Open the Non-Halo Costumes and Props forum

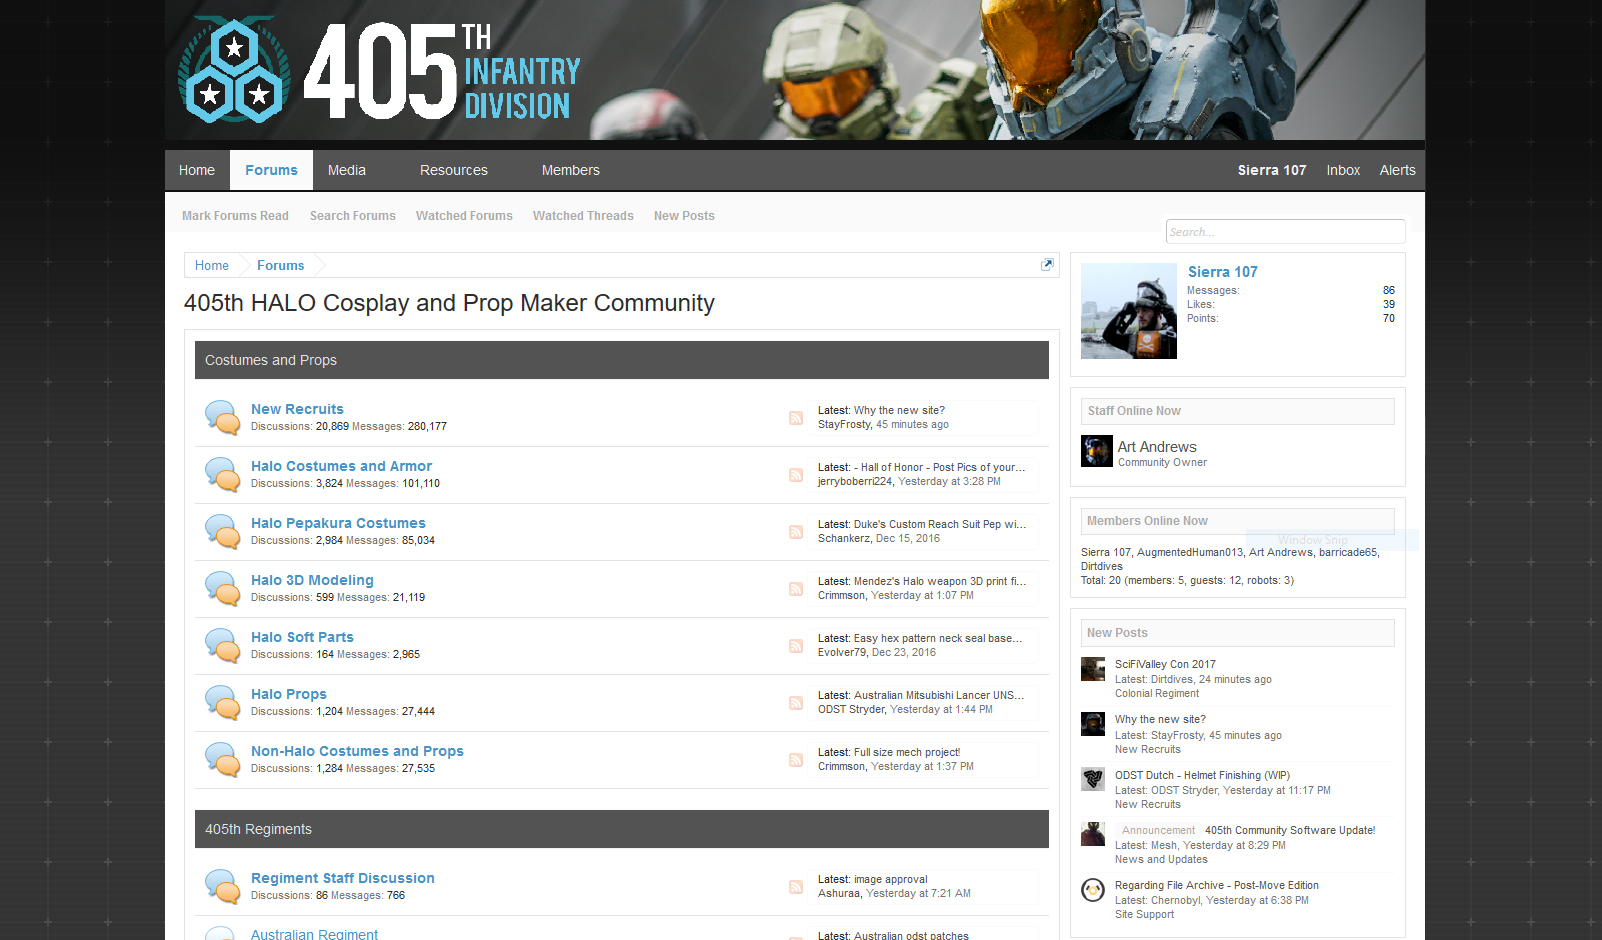coord(357,751)
